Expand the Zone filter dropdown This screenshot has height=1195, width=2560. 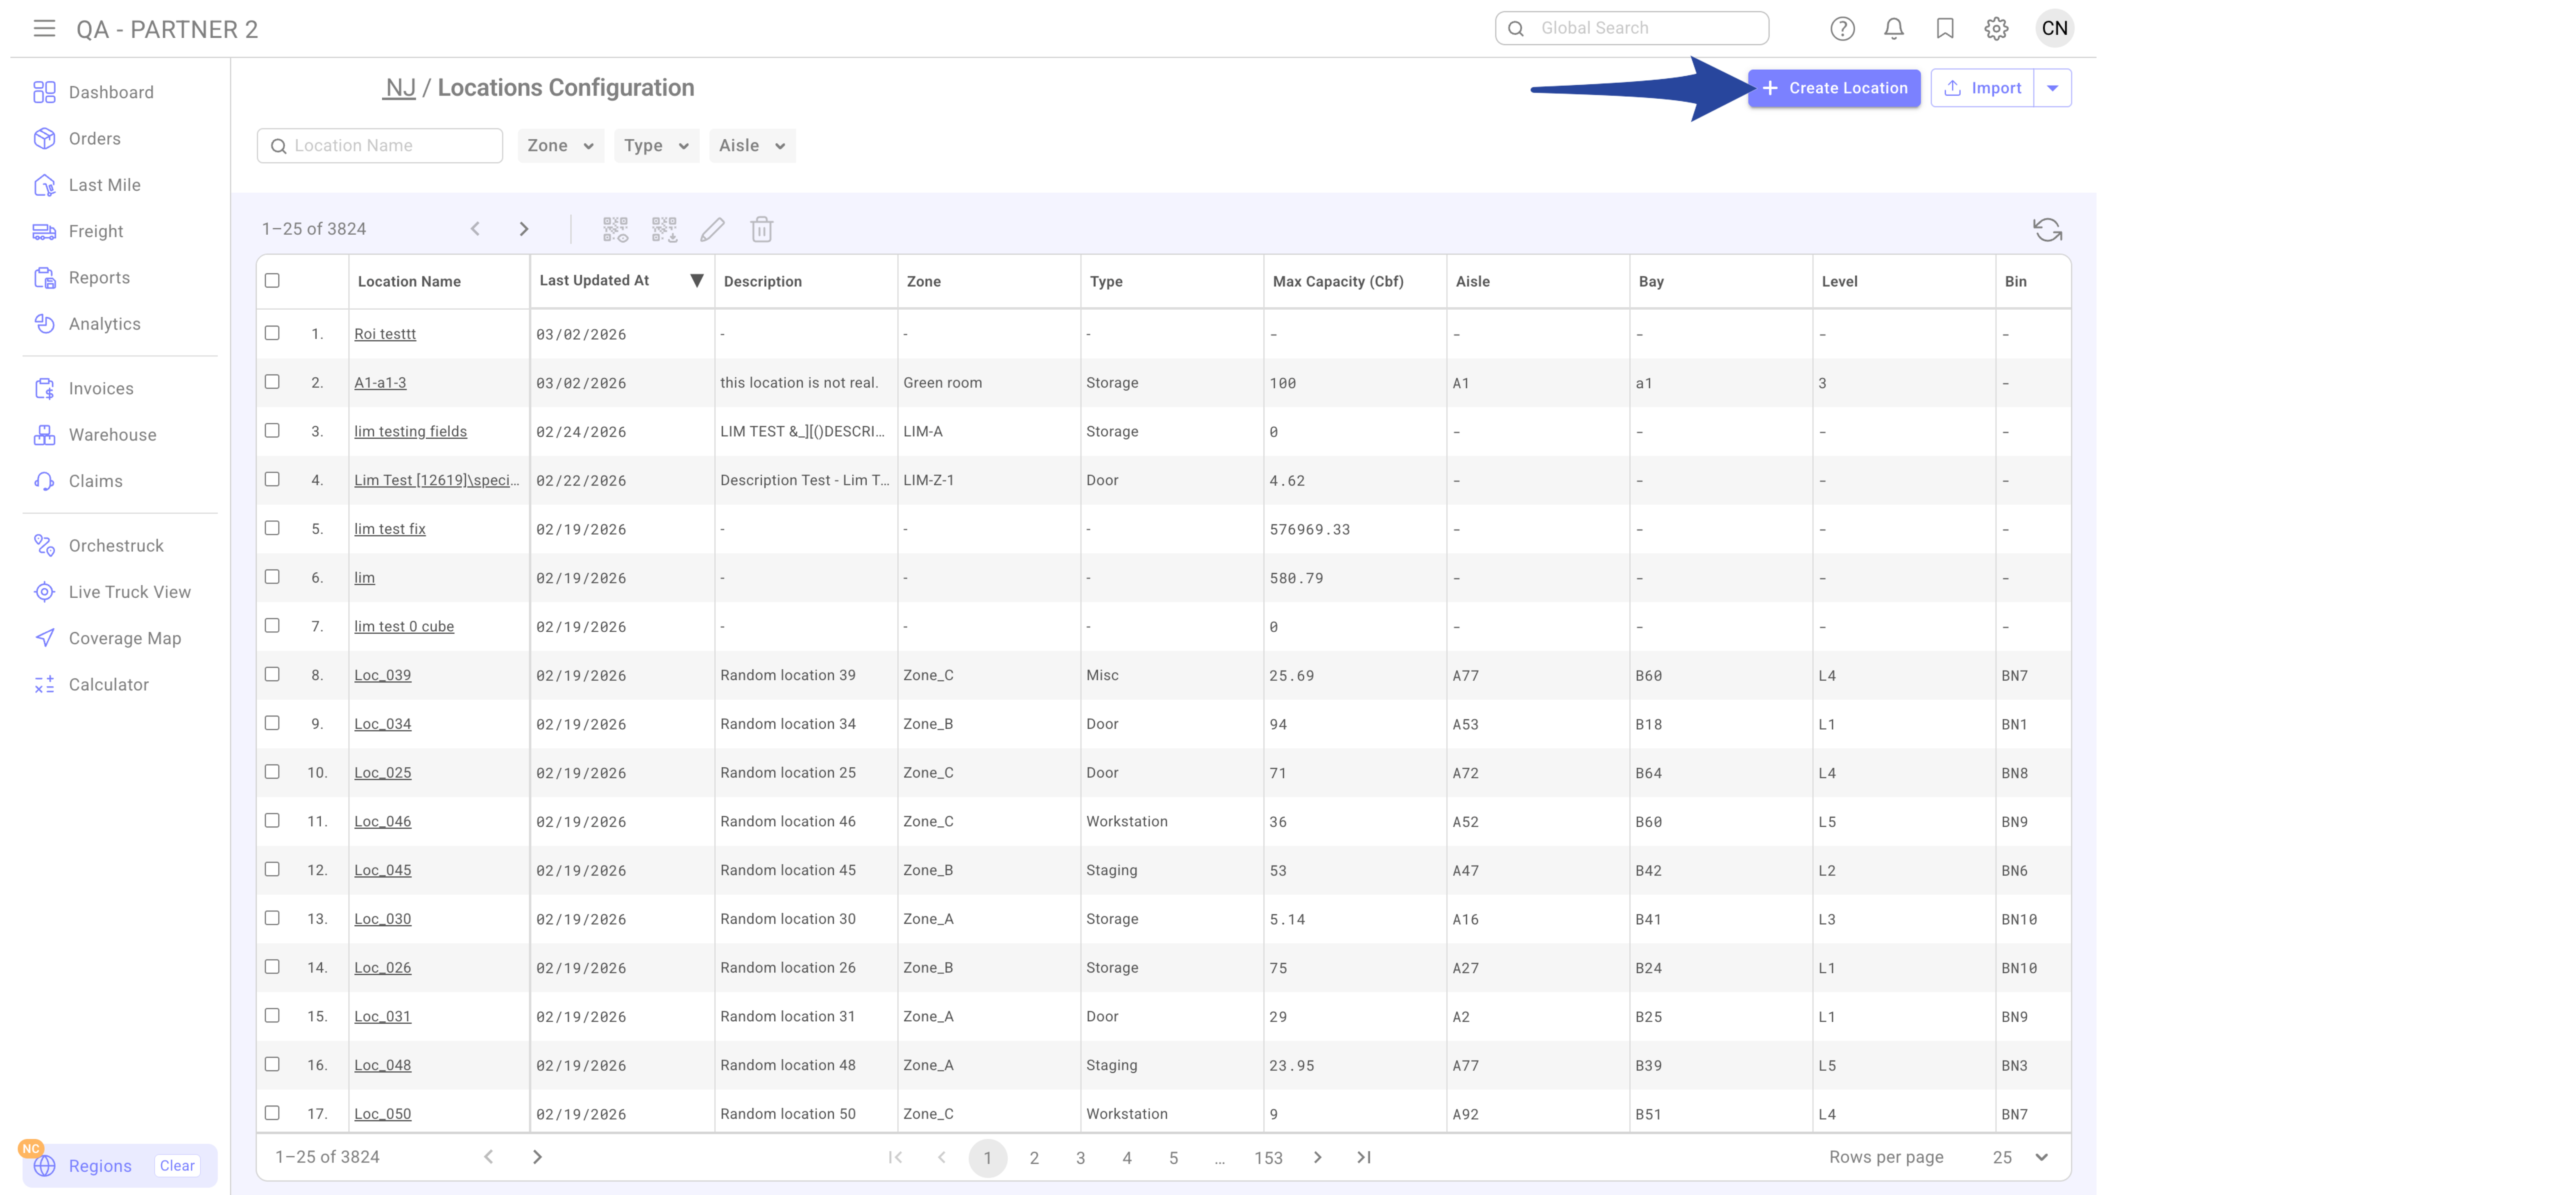tap(560, 146)
